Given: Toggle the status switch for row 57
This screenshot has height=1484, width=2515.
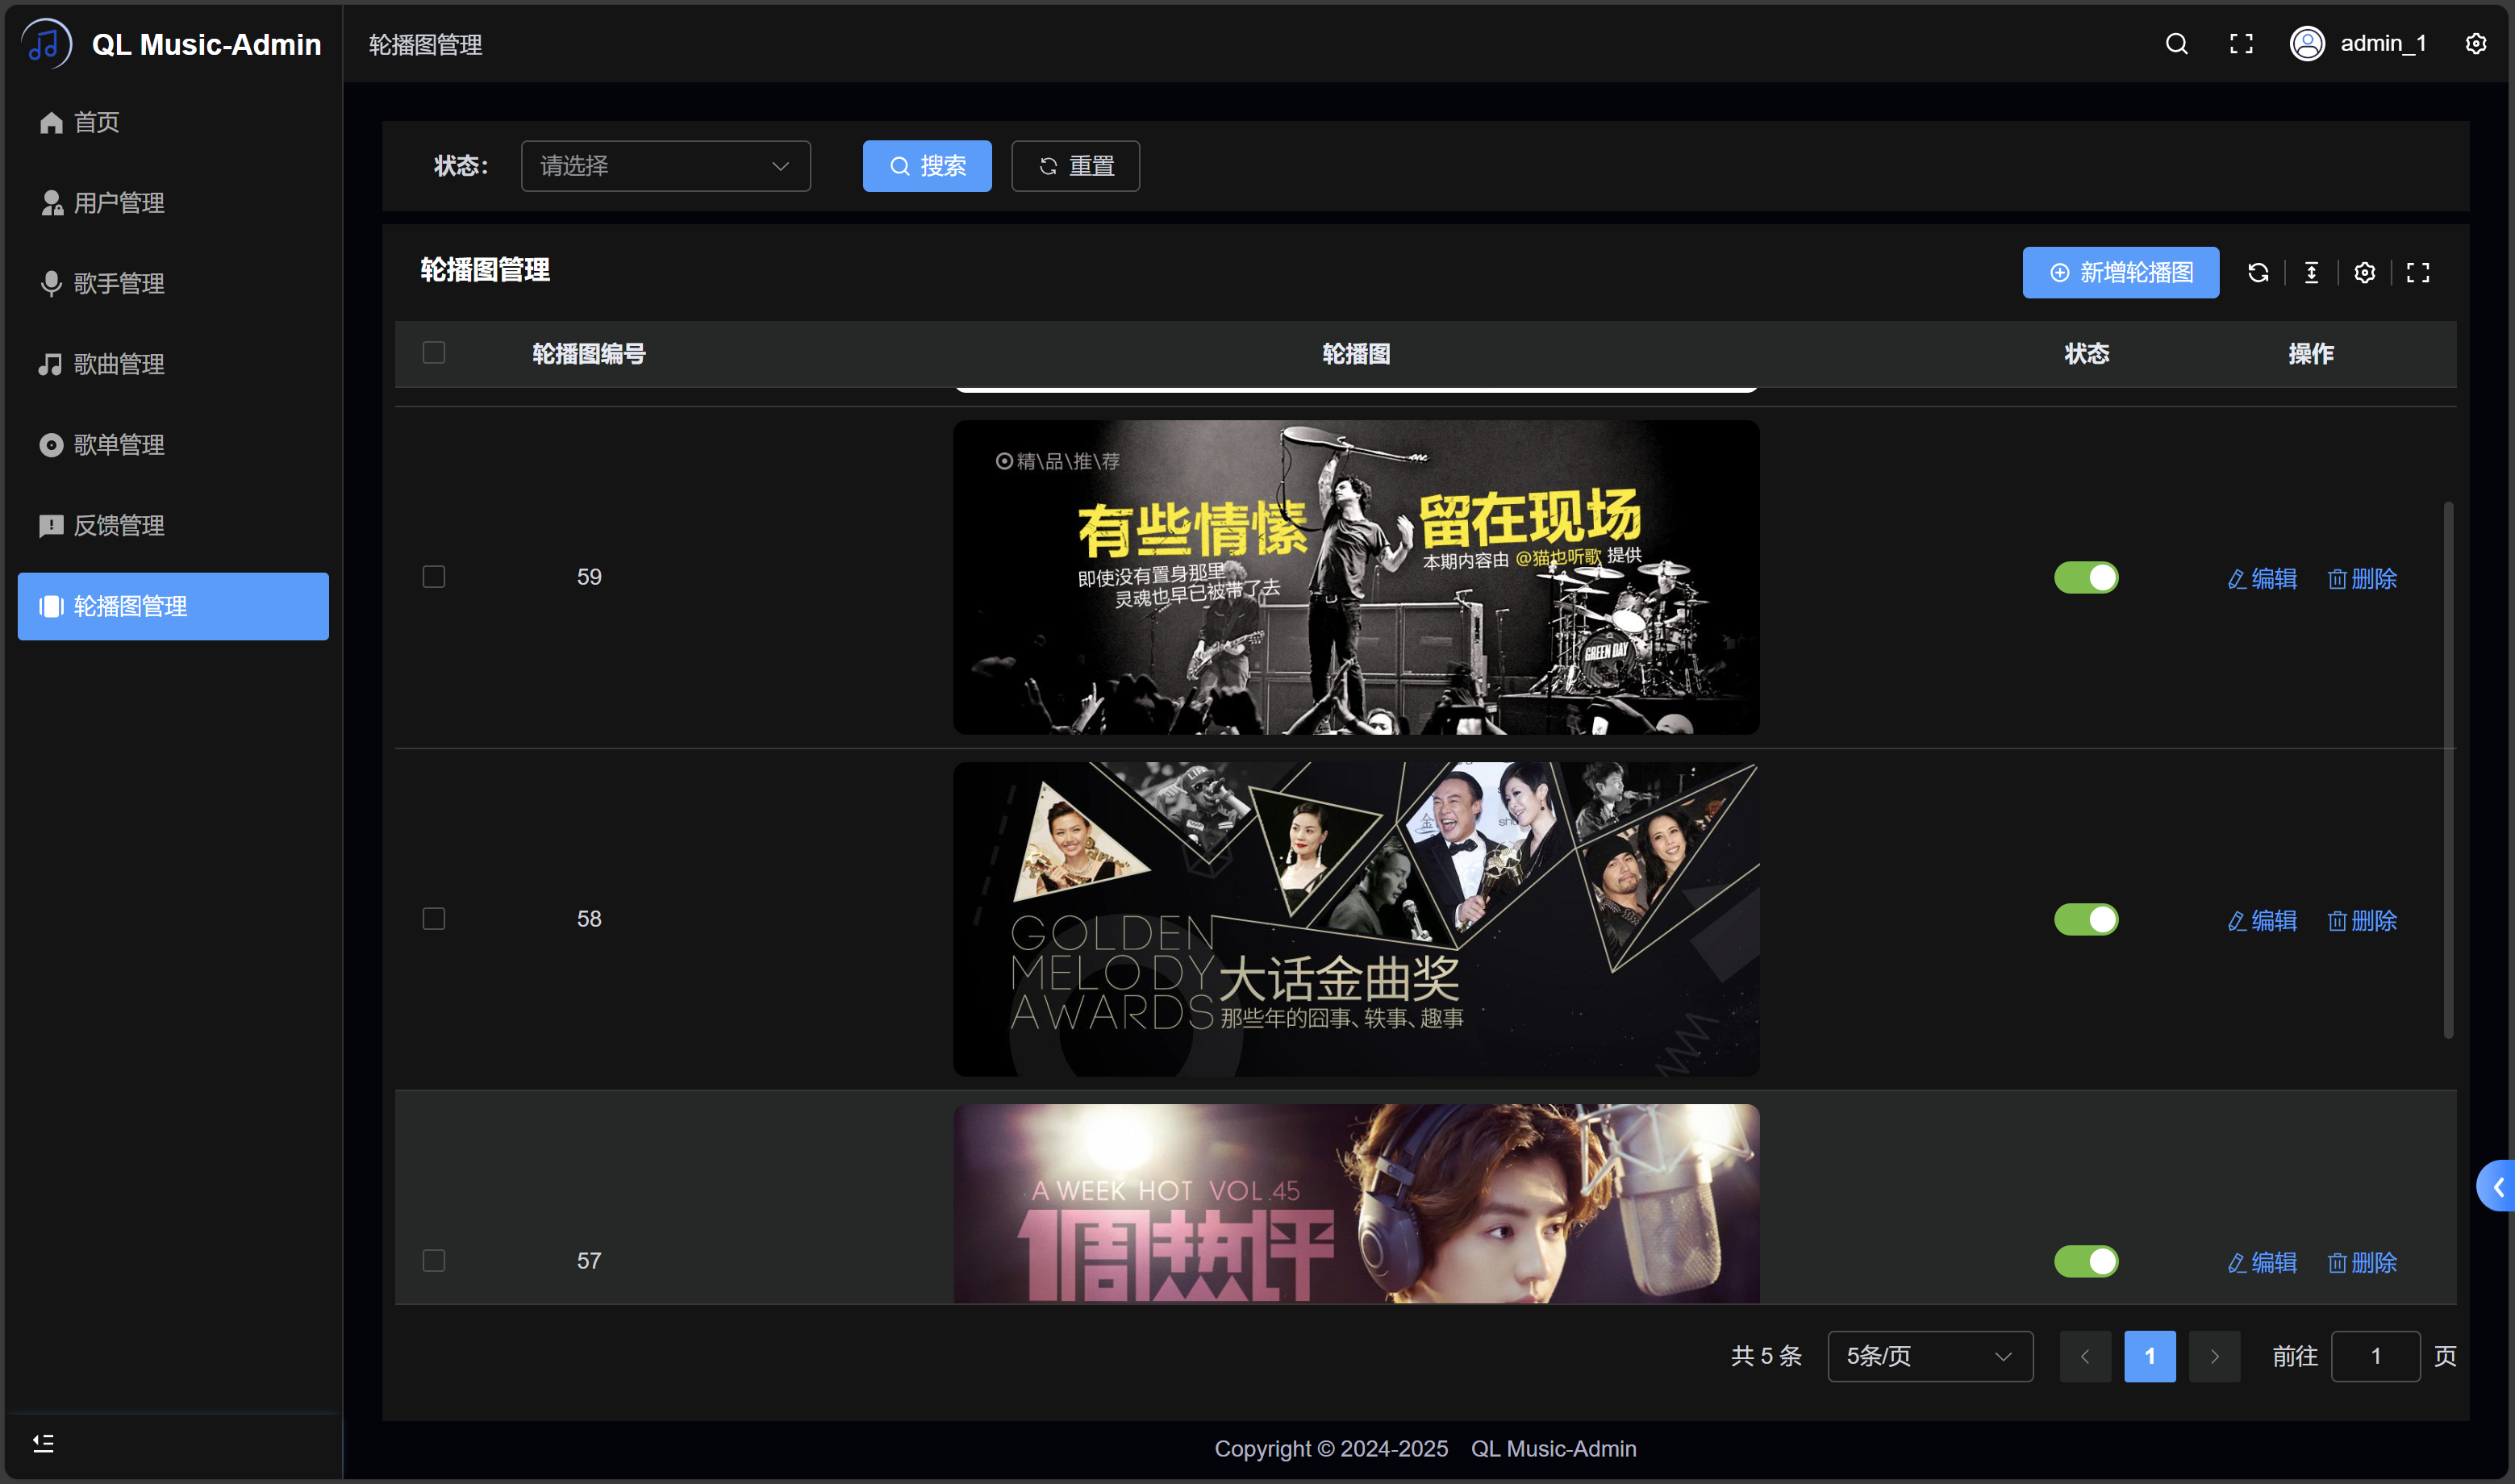Looking at the screenshot, I should (x=2086, y=1262).
